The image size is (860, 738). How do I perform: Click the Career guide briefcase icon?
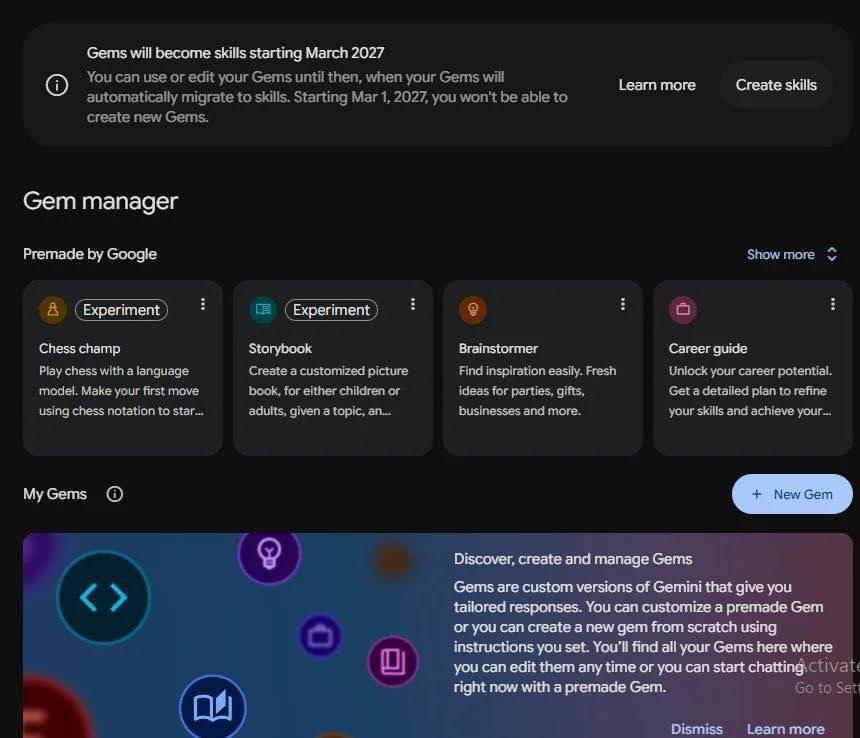tap(683, 310)
